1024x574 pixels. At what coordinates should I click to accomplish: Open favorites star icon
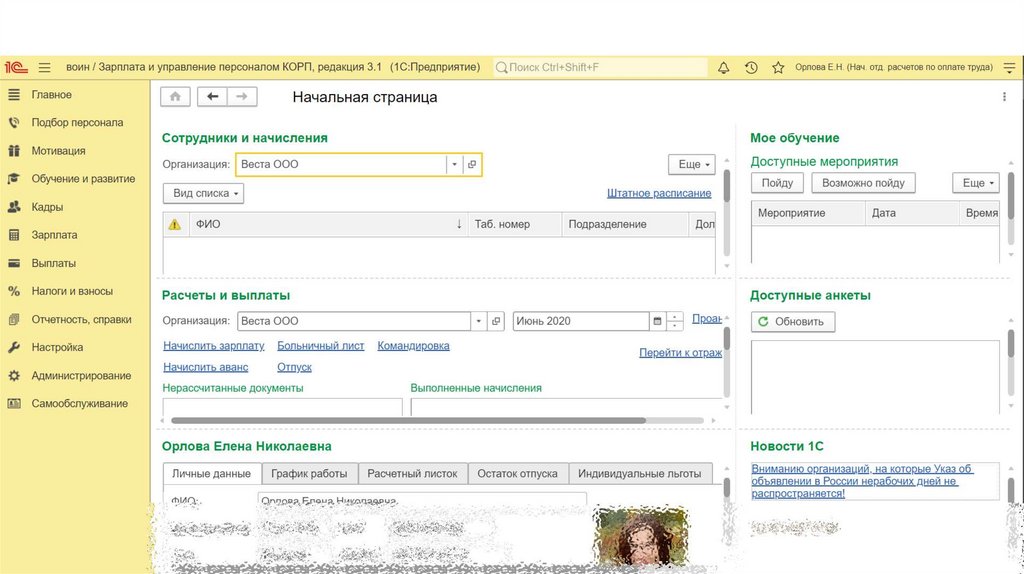[778, 68]
